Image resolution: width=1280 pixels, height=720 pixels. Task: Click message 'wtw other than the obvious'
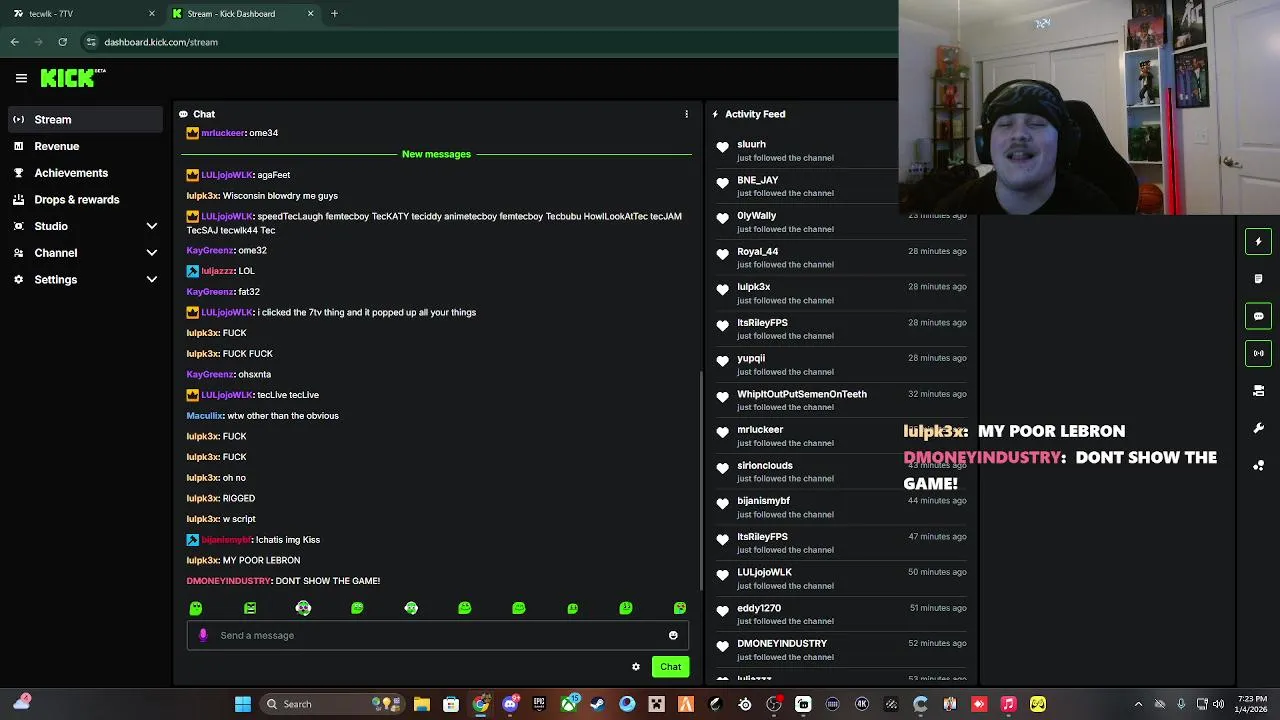pyautogui.click(x=283, y=416)
